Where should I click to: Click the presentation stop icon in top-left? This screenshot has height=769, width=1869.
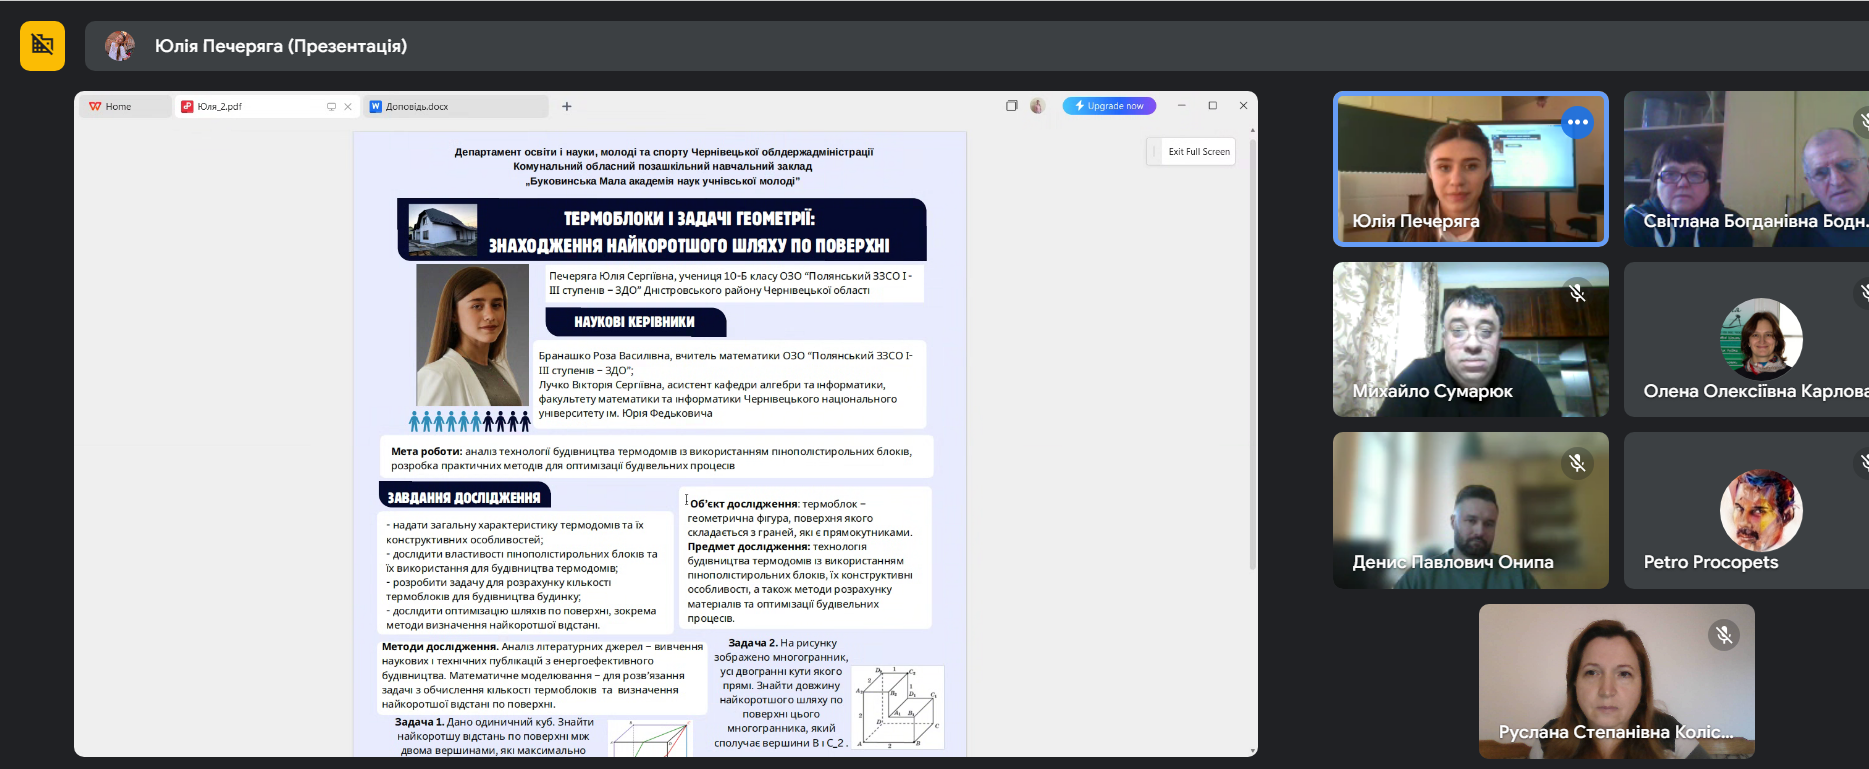pos(42,46)
